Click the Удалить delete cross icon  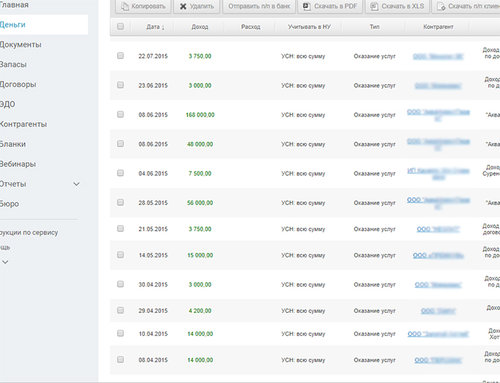coord(183,6)
